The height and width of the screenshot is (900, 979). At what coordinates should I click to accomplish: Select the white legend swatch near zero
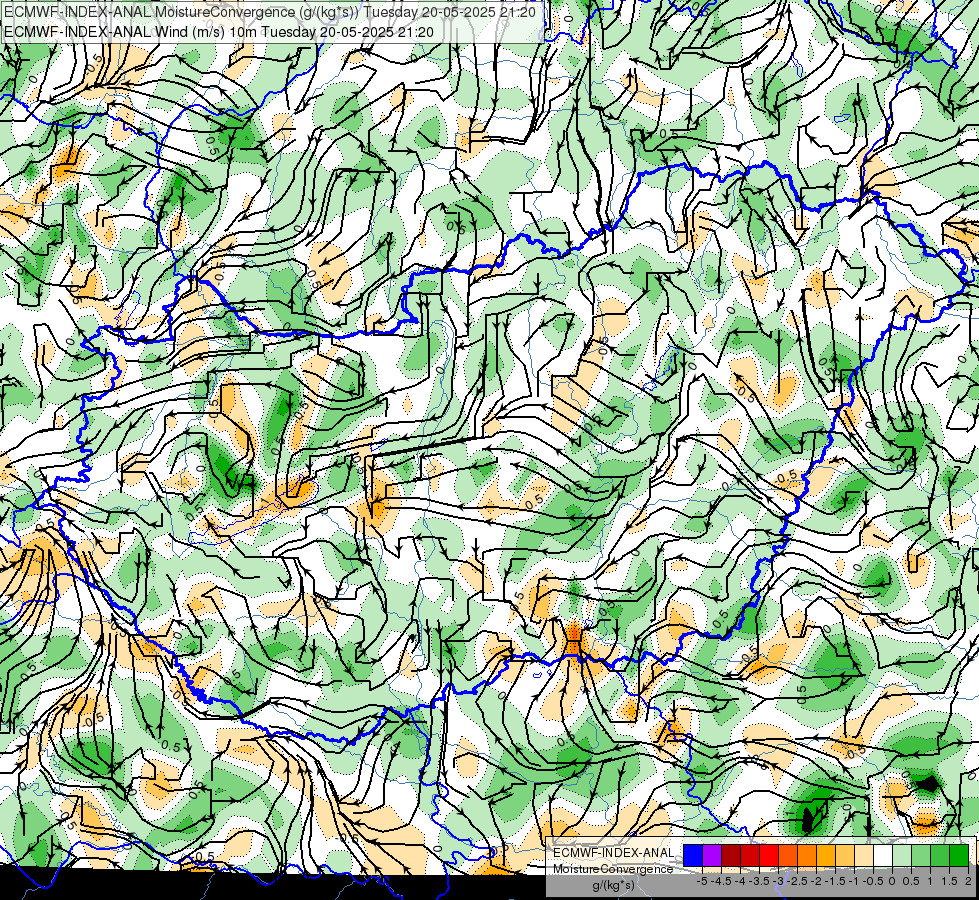pos(883,855)
